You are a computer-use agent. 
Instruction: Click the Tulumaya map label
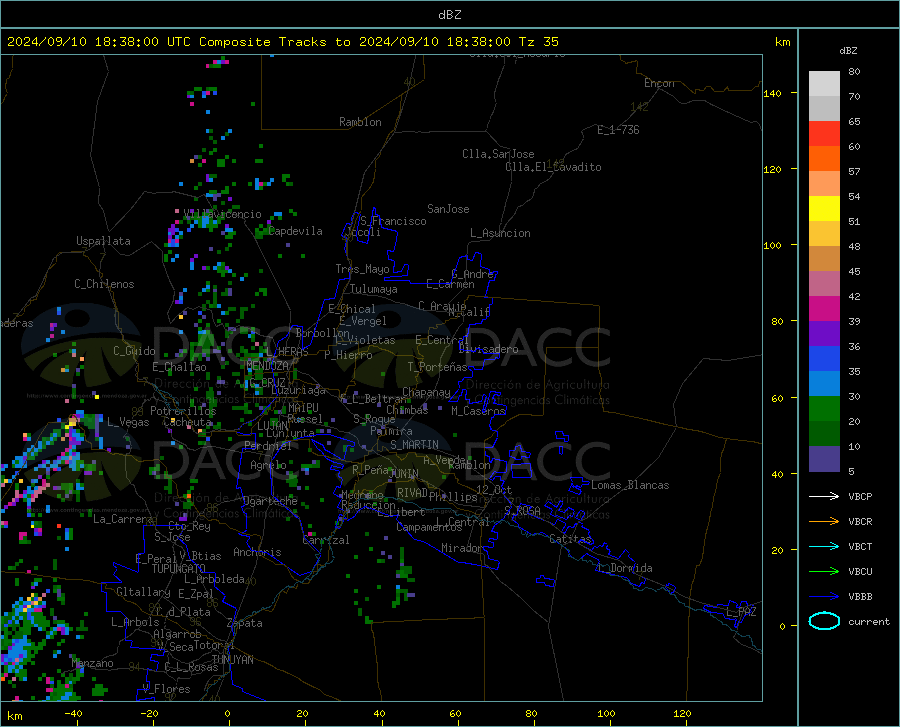coord(374,289)
